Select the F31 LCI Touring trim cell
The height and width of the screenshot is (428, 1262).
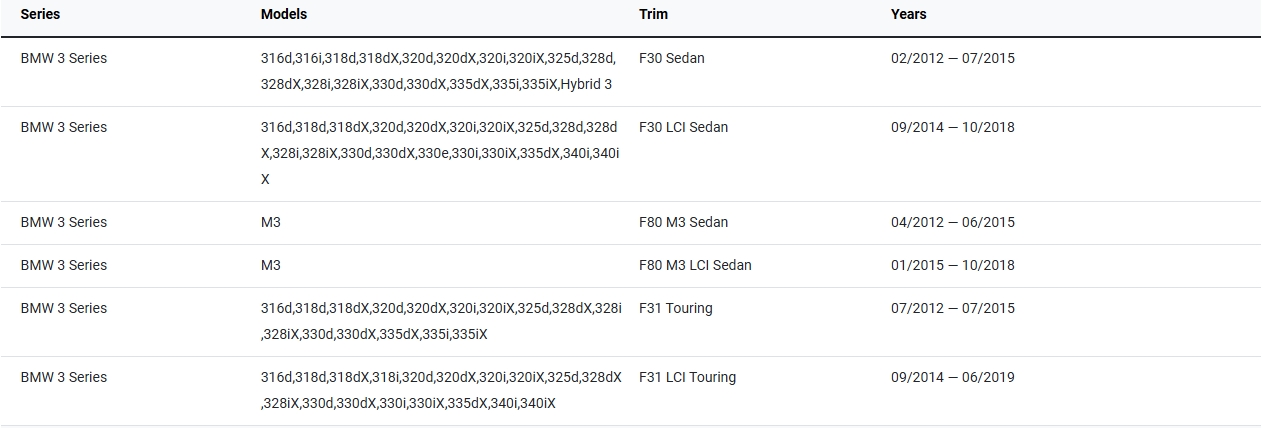click(688, 377)
